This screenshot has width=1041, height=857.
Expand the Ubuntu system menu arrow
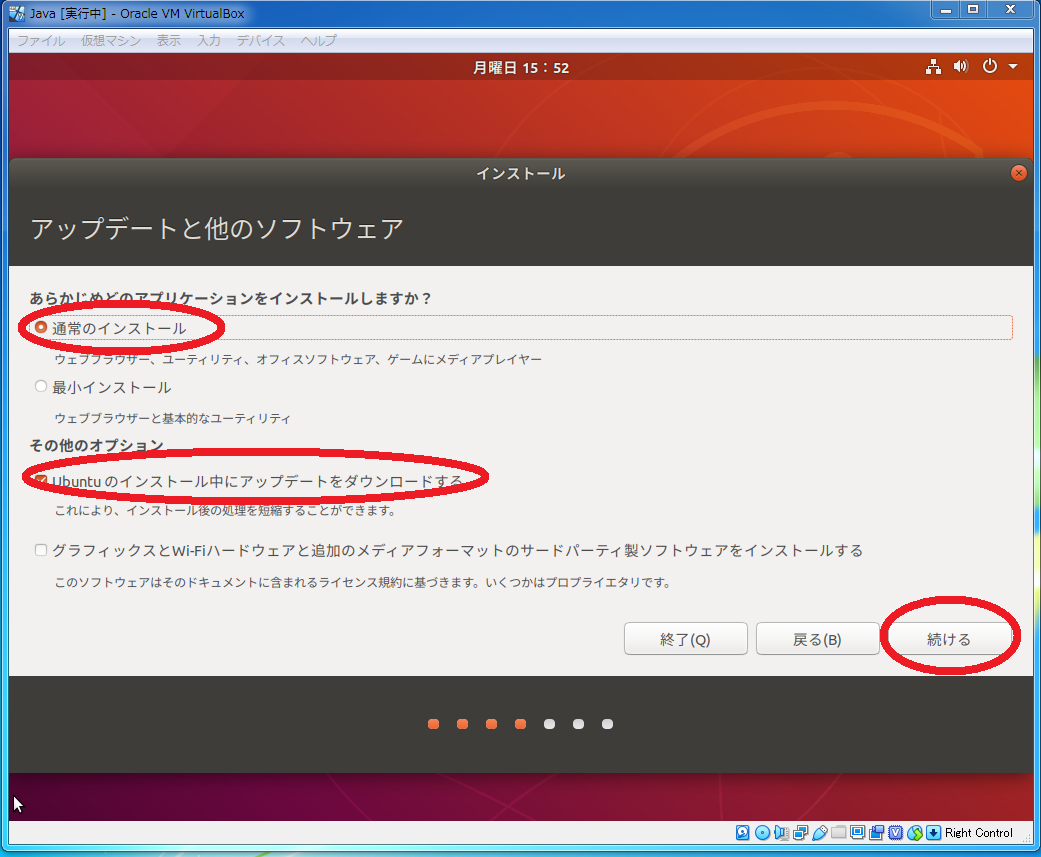tap(1013, 66)
